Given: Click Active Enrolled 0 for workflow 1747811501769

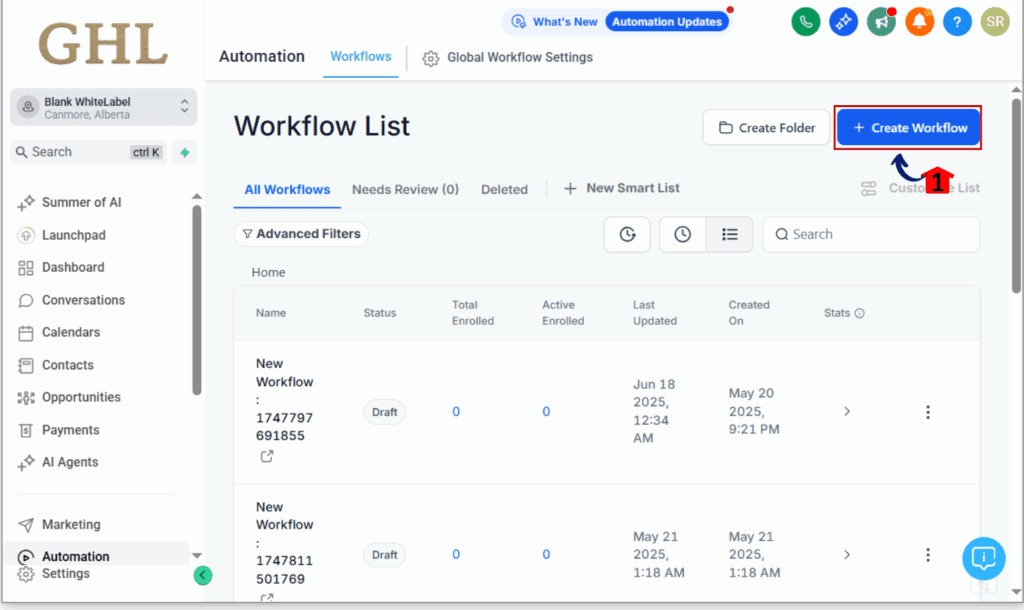Looking at the screenshot, I should coord(546,554).
